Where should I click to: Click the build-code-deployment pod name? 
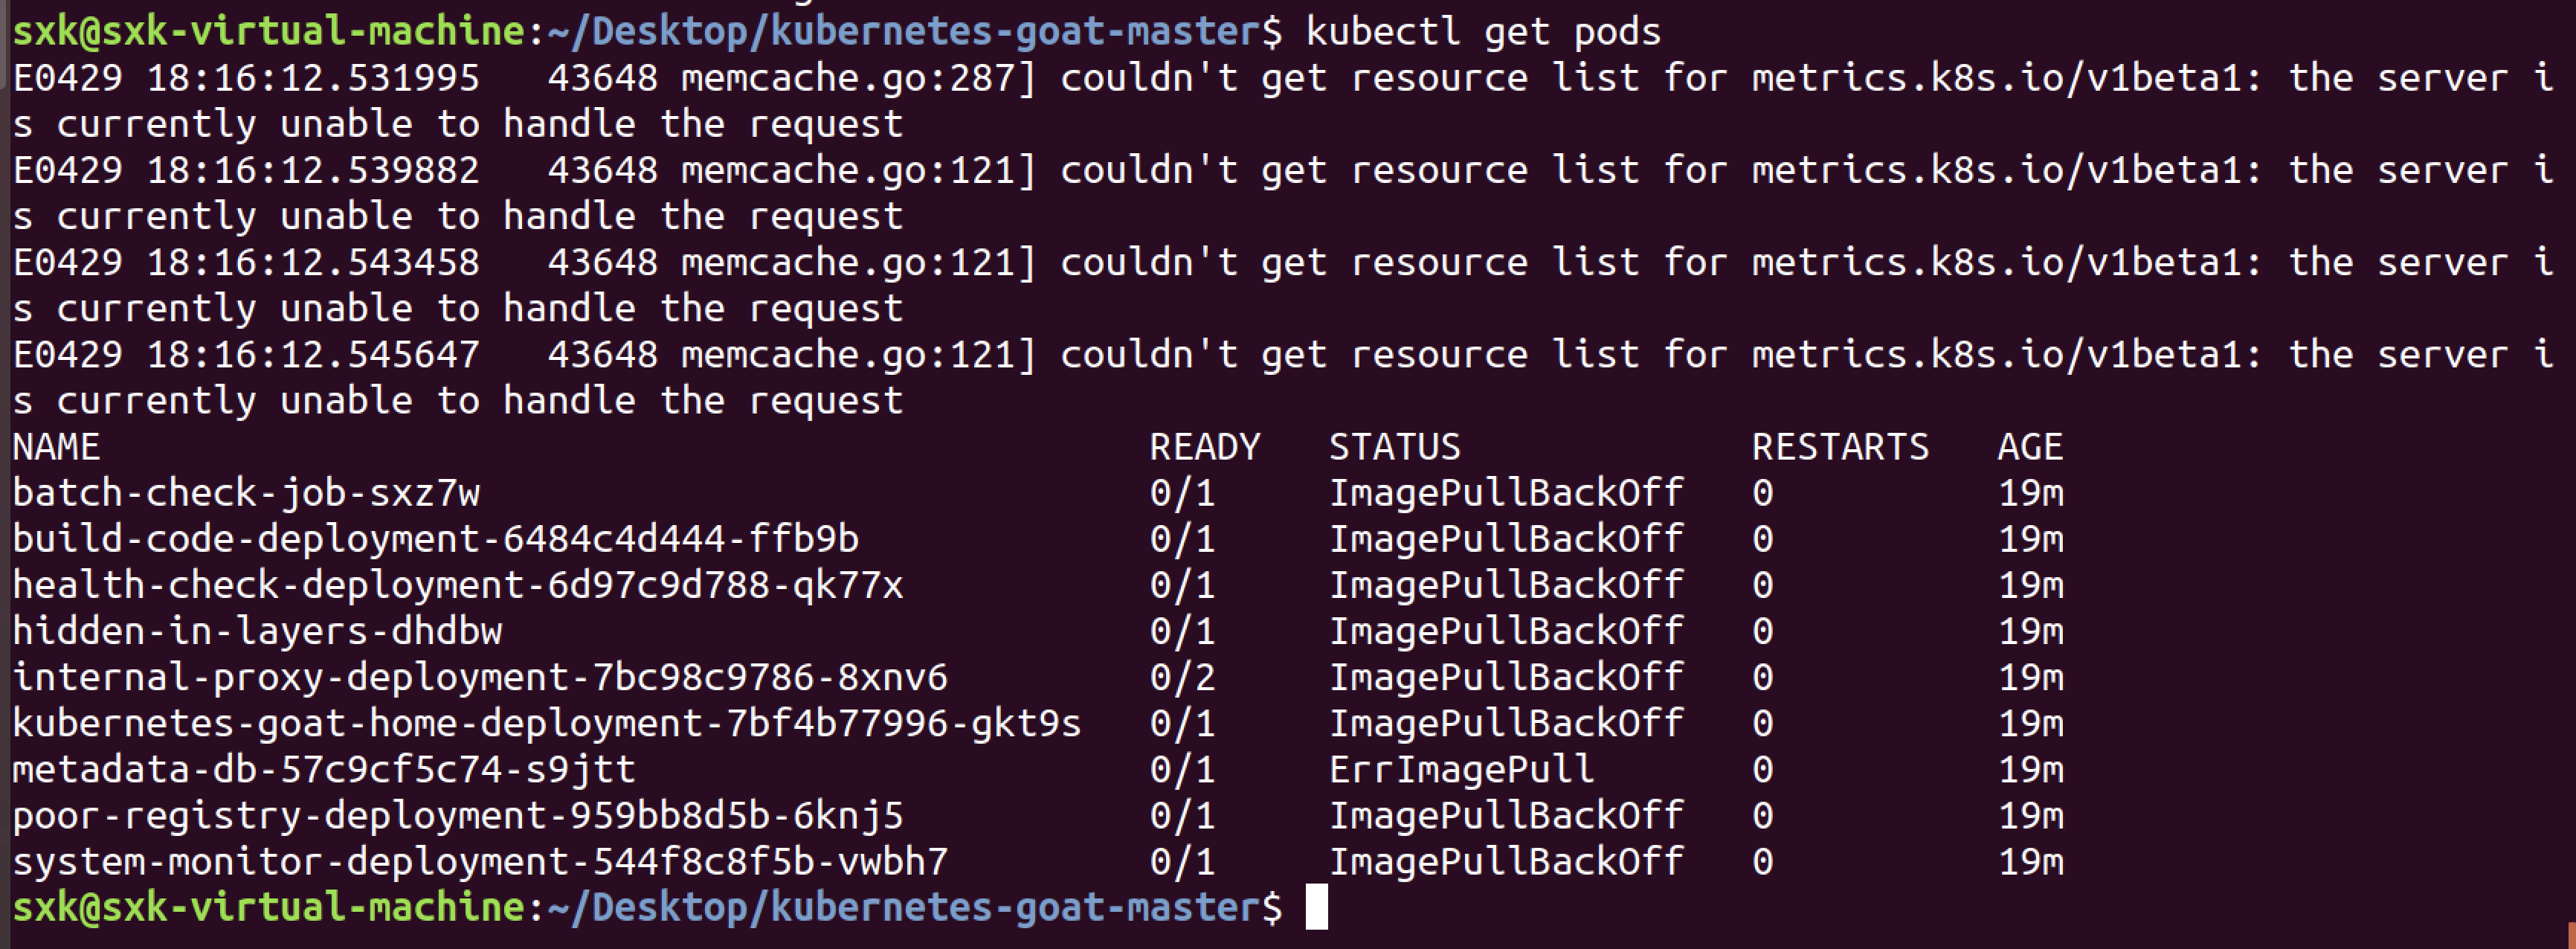click(435, 539)
